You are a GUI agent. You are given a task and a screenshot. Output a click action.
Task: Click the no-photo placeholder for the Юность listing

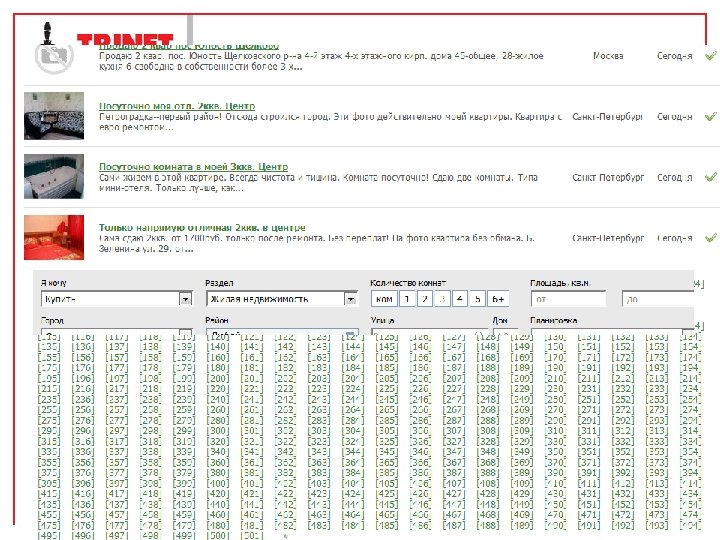pyautogui.click(x=54, y=57)
